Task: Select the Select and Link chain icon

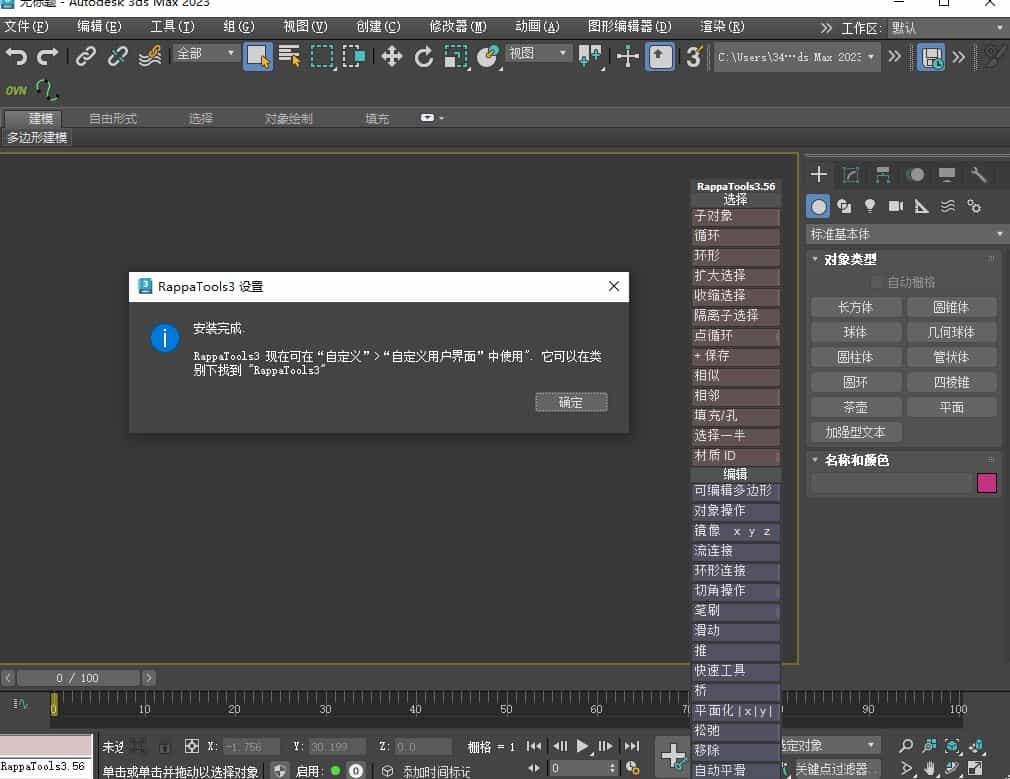Action: pyautogui.click(x=86, y=57)
